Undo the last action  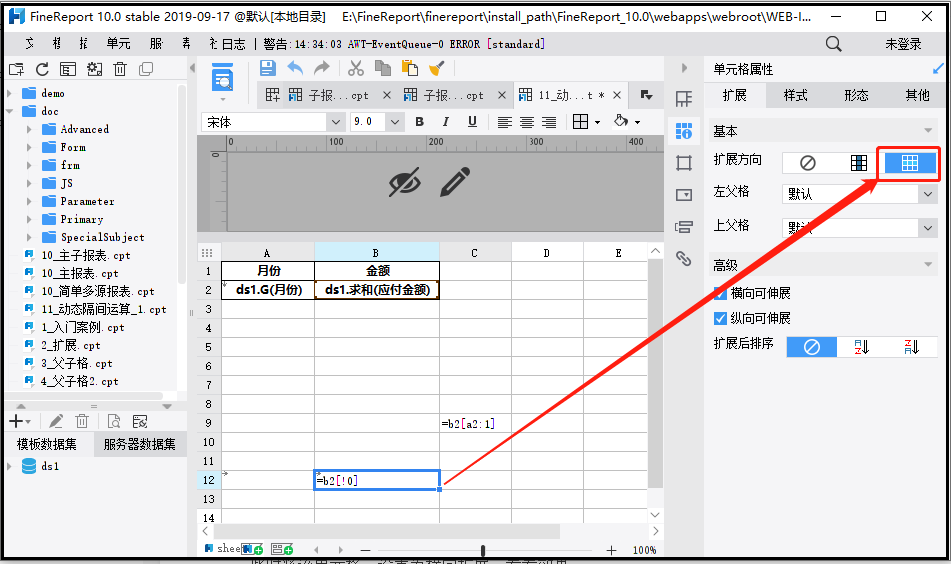(x=295, y=68)
